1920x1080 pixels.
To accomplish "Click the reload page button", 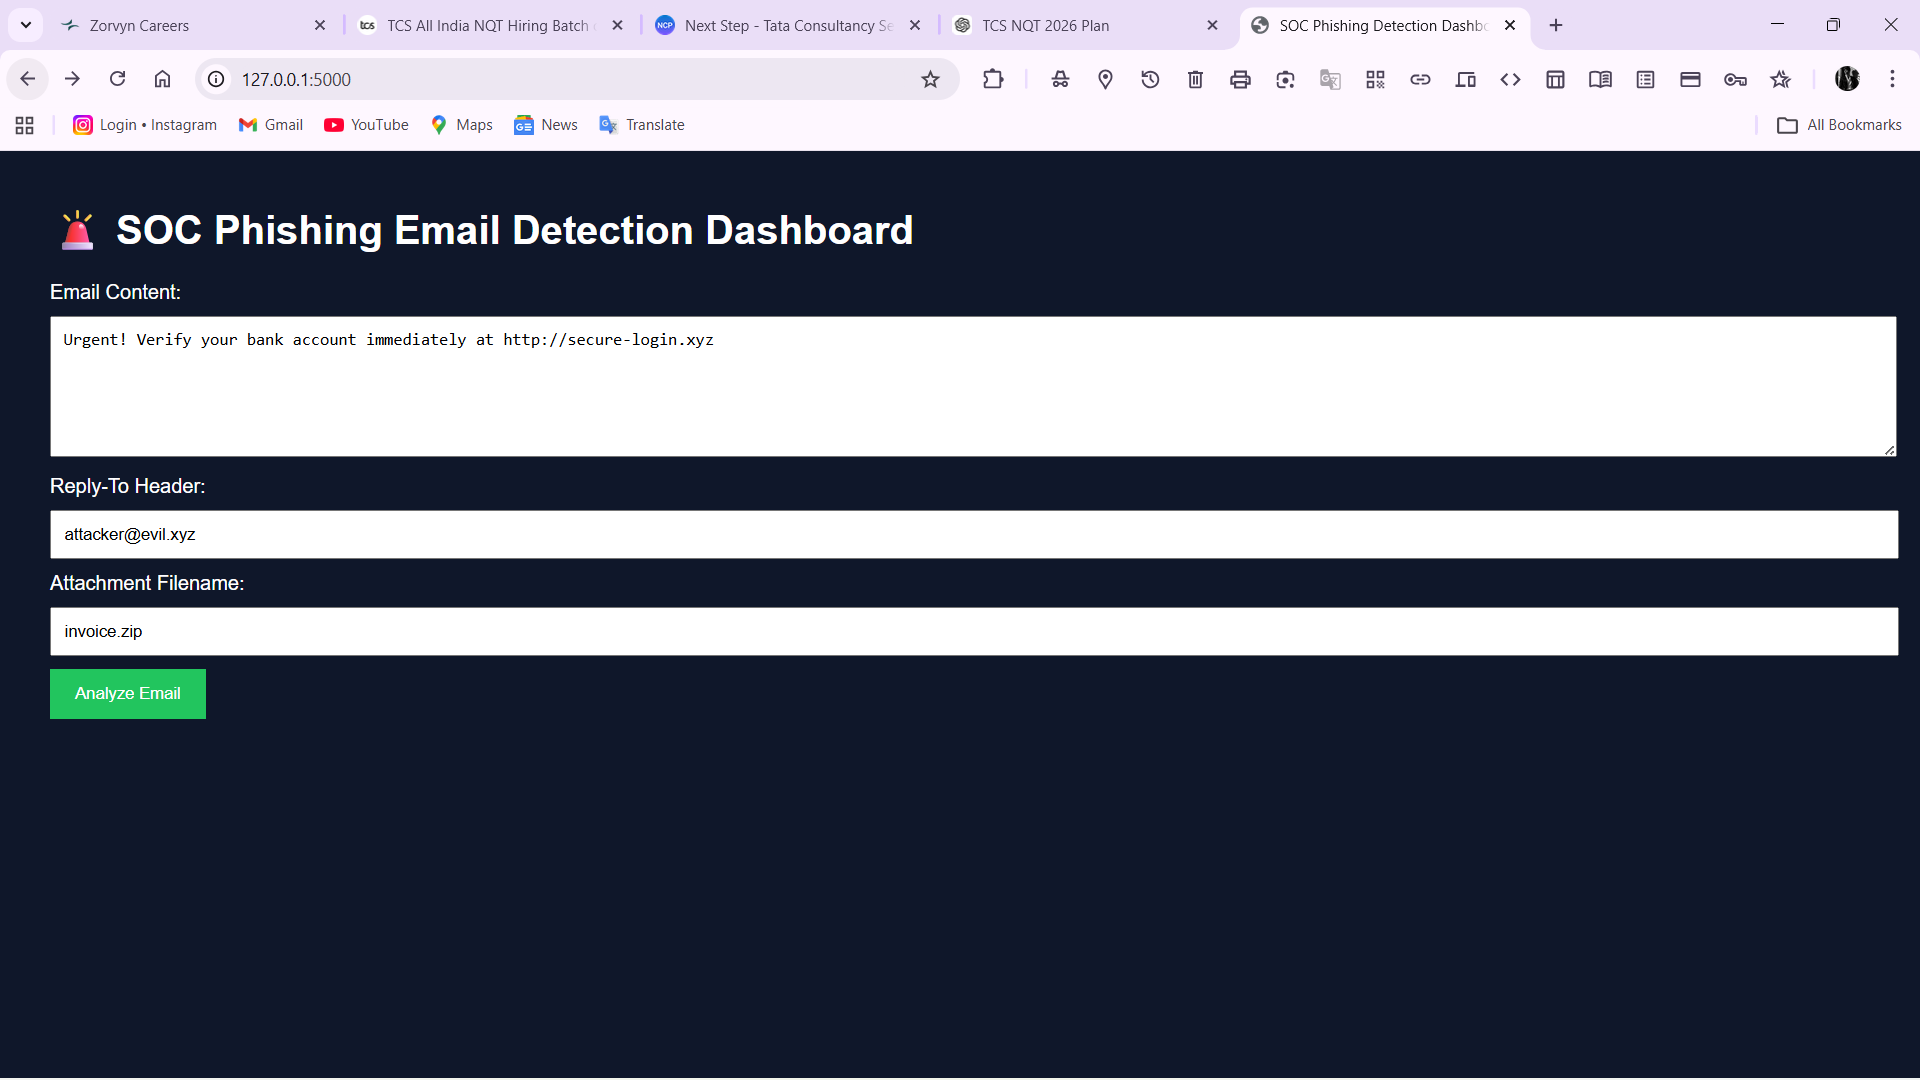I will 117,79.
